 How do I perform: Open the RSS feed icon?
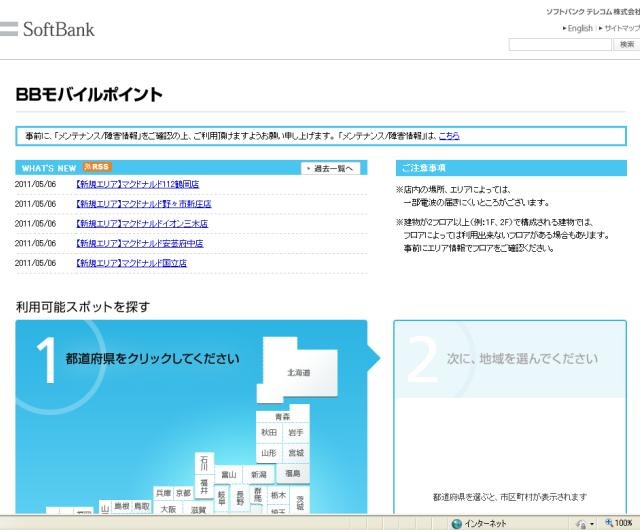click(97, 167)
